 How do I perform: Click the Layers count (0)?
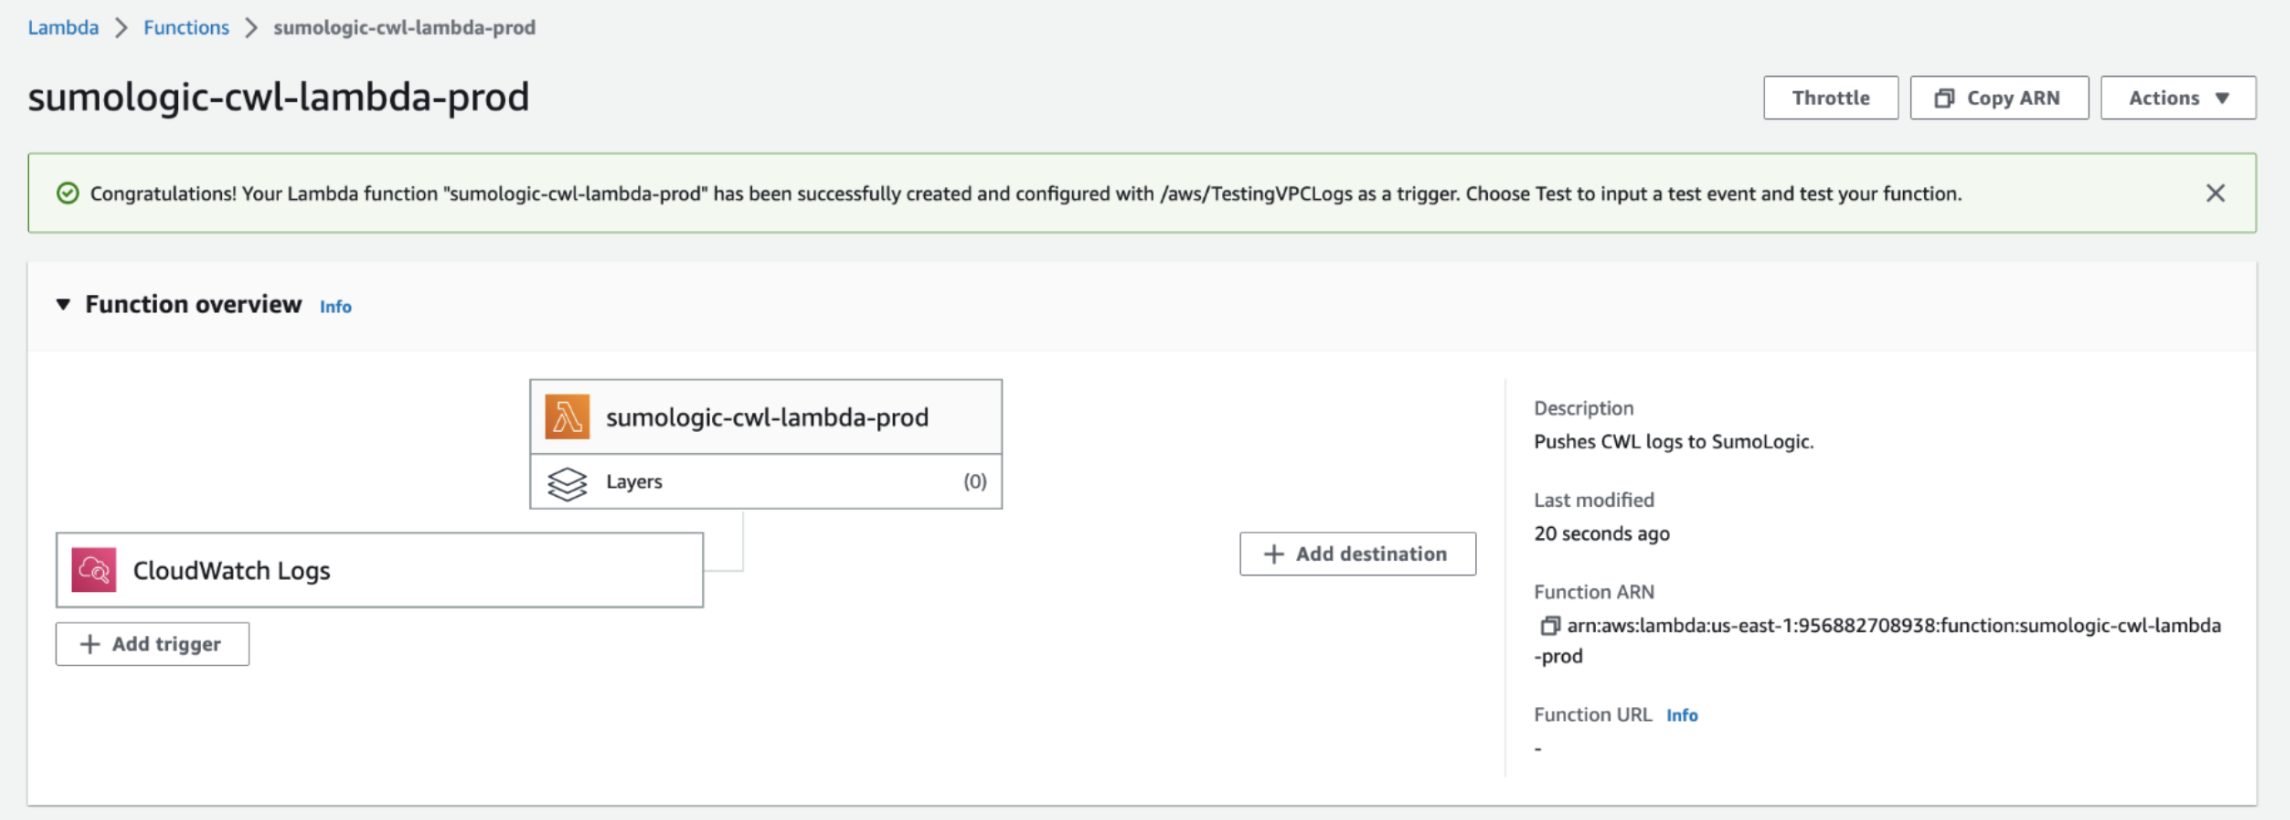pyautogui.click(x=974, y=482)
